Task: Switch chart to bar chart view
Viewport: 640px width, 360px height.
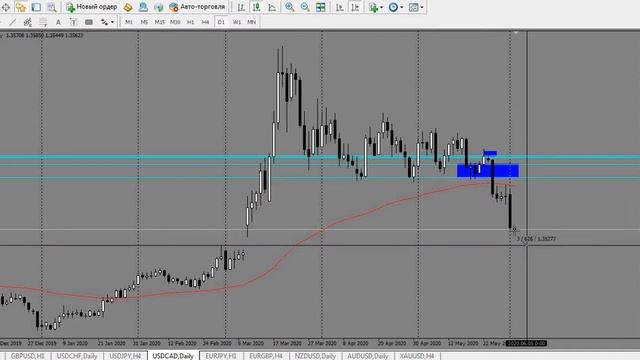Action: coord(241,7)
